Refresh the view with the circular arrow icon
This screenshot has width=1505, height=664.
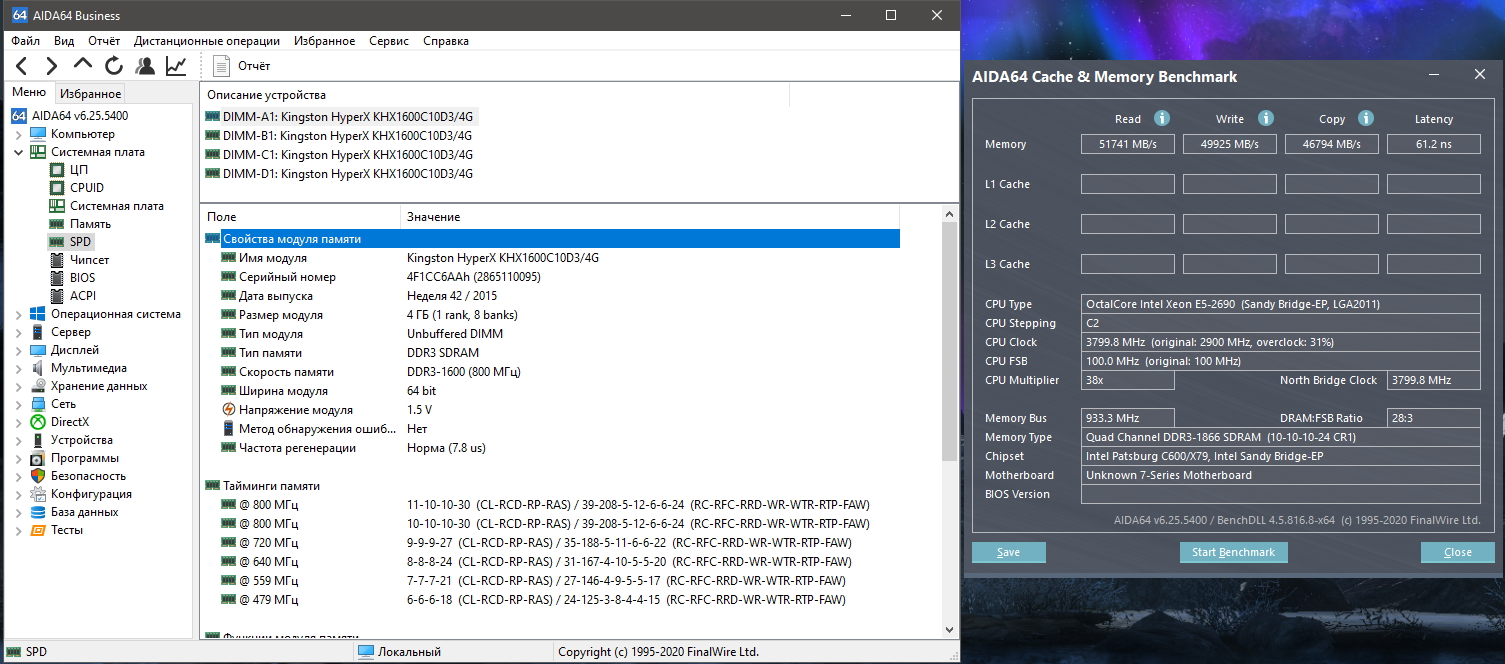pyautogui.click(x=114, y=66)
